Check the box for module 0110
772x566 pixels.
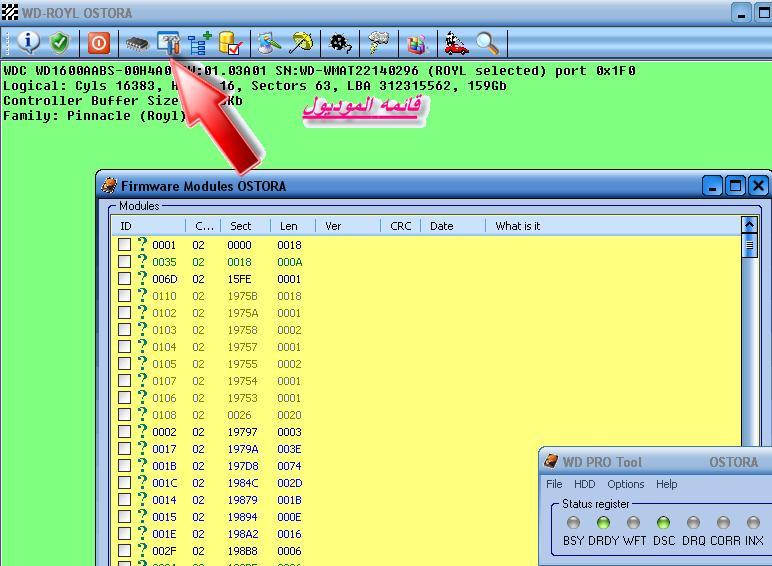pos(125,295)
